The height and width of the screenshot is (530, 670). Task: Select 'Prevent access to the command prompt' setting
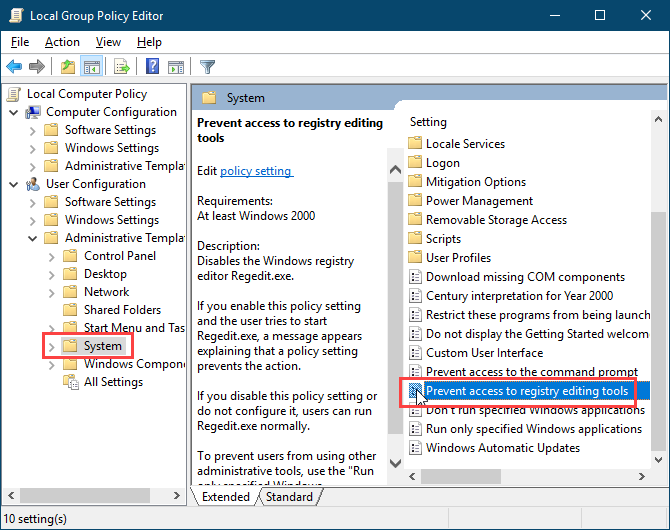[531, 372]
